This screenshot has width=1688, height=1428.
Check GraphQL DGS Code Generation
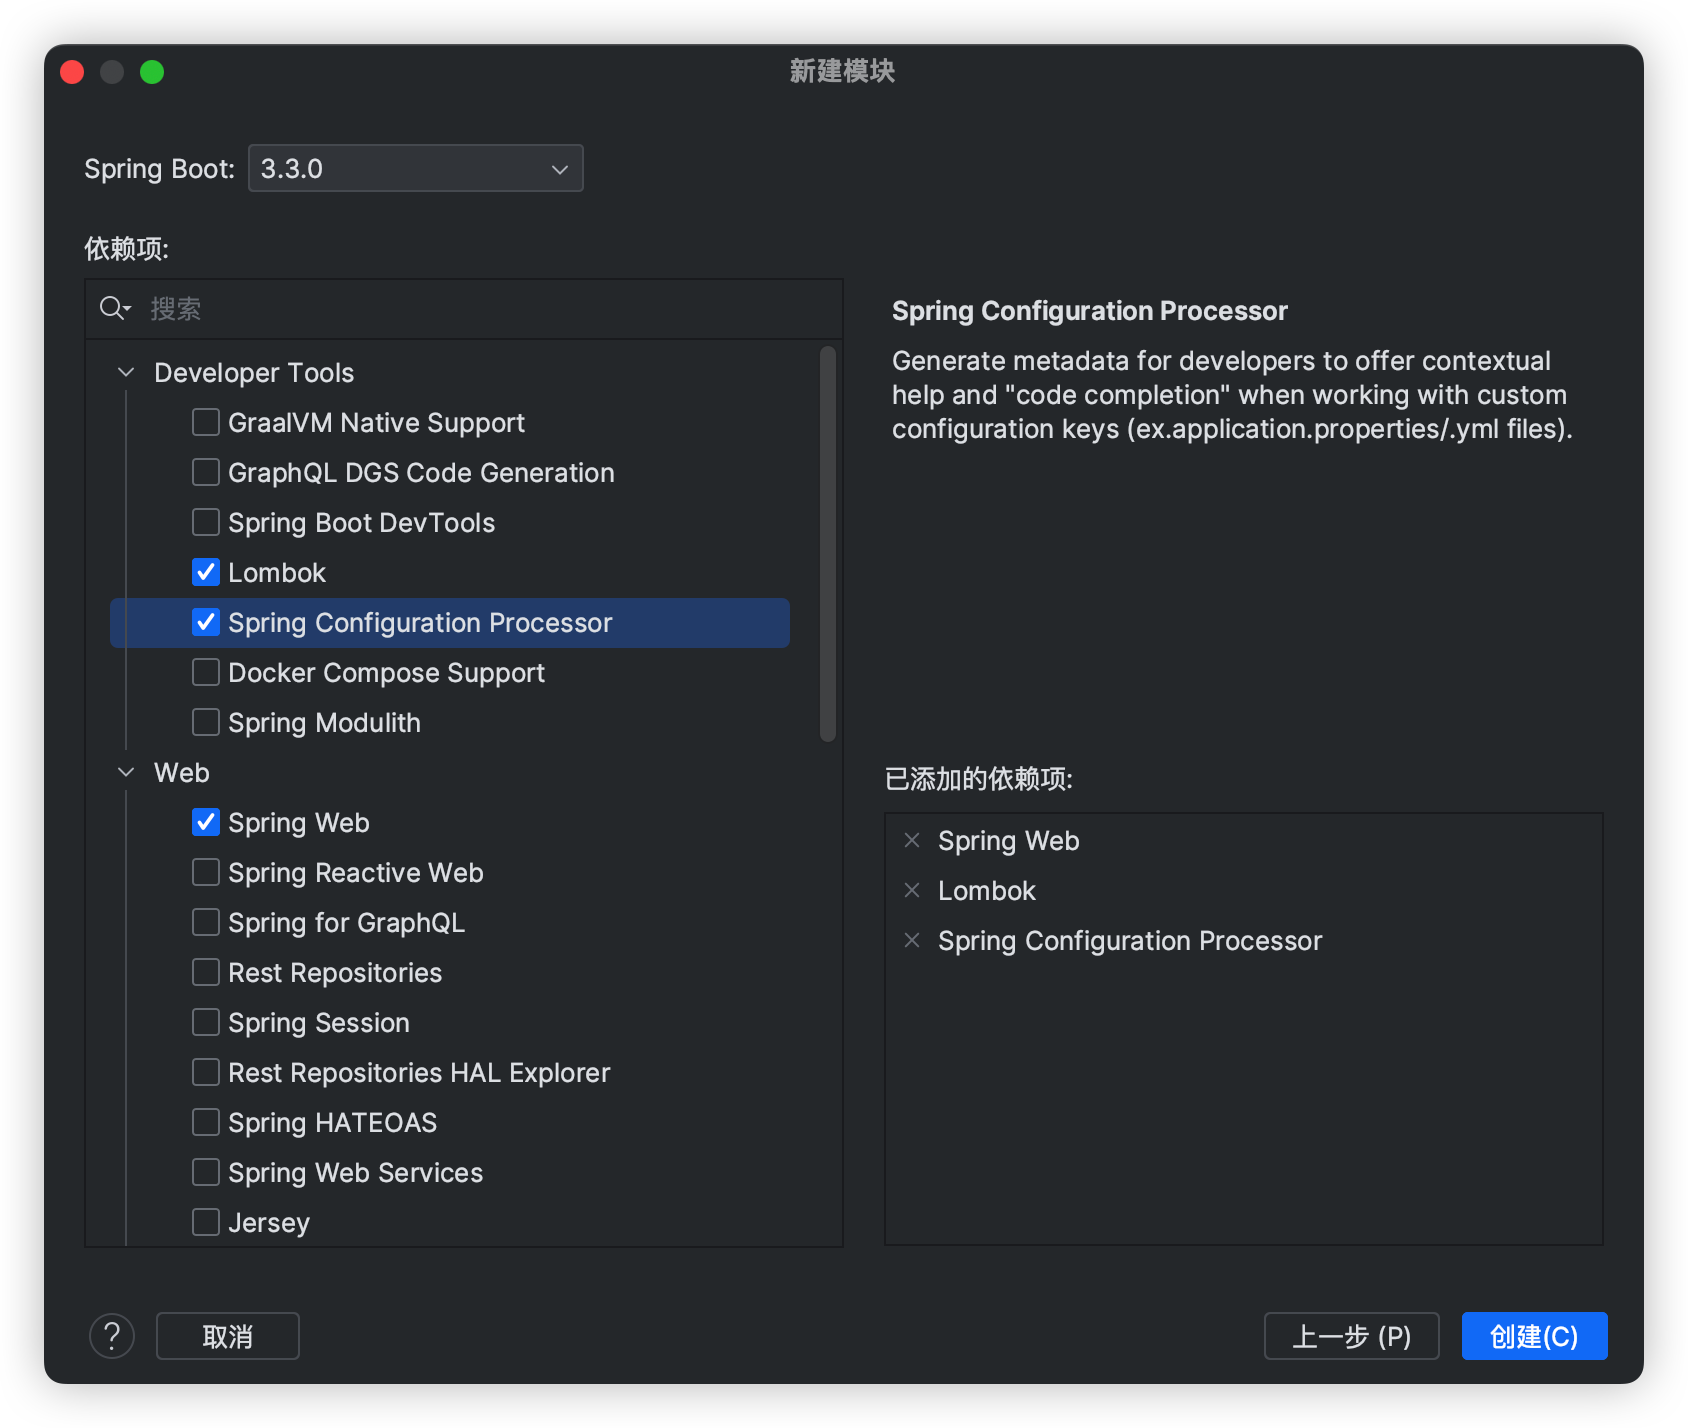pyautogui.click(x=206, y=472)
